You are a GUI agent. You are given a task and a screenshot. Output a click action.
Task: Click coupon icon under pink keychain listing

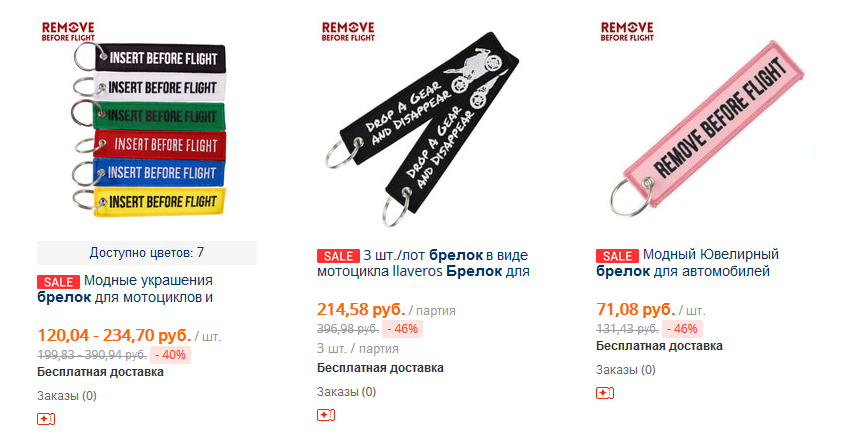pyautogui.click(x=605, y=393)
